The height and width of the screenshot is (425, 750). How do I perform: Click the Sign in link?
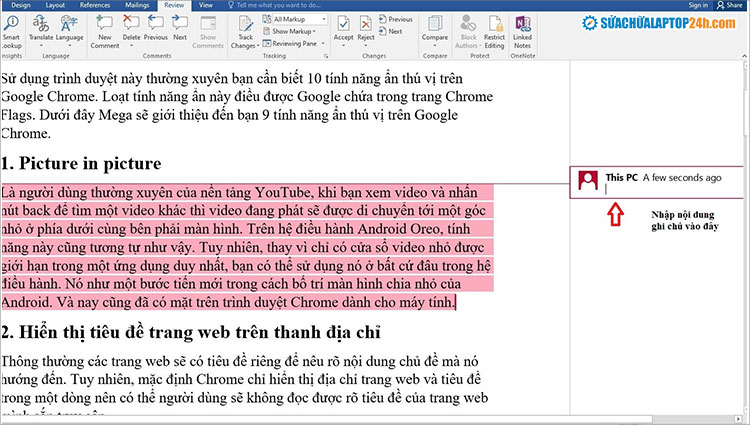click(698, 5)
